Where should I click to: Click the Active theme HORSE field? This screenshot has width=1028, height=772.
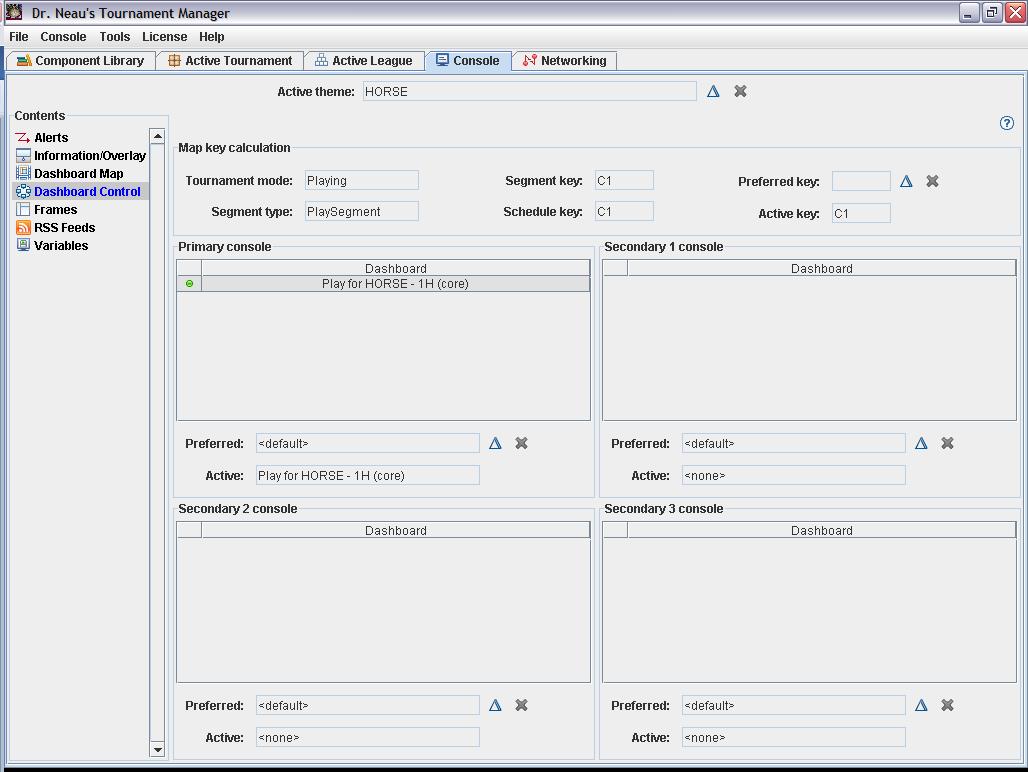point(530,91)
